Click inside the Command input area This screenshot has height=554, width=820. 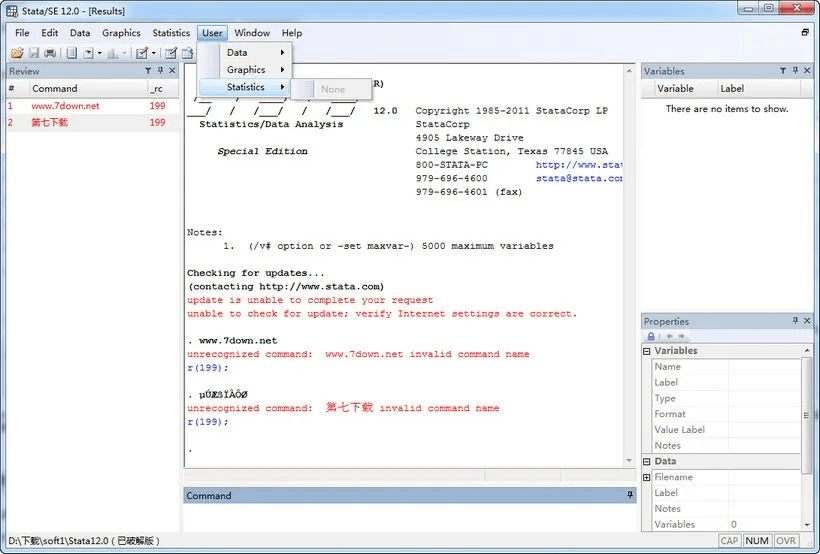409,518
